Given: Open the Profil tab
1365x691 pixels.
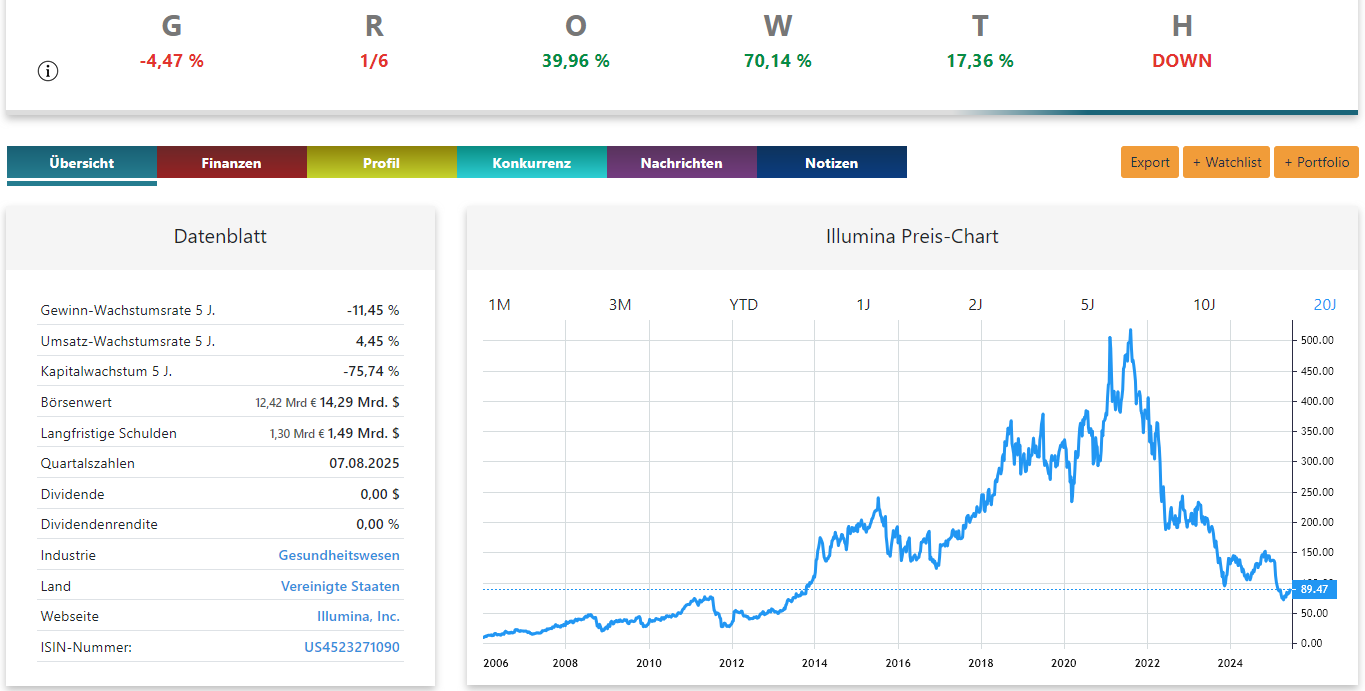Looking at the screenshot, I should pyautogui.click(x=382, y=163).
